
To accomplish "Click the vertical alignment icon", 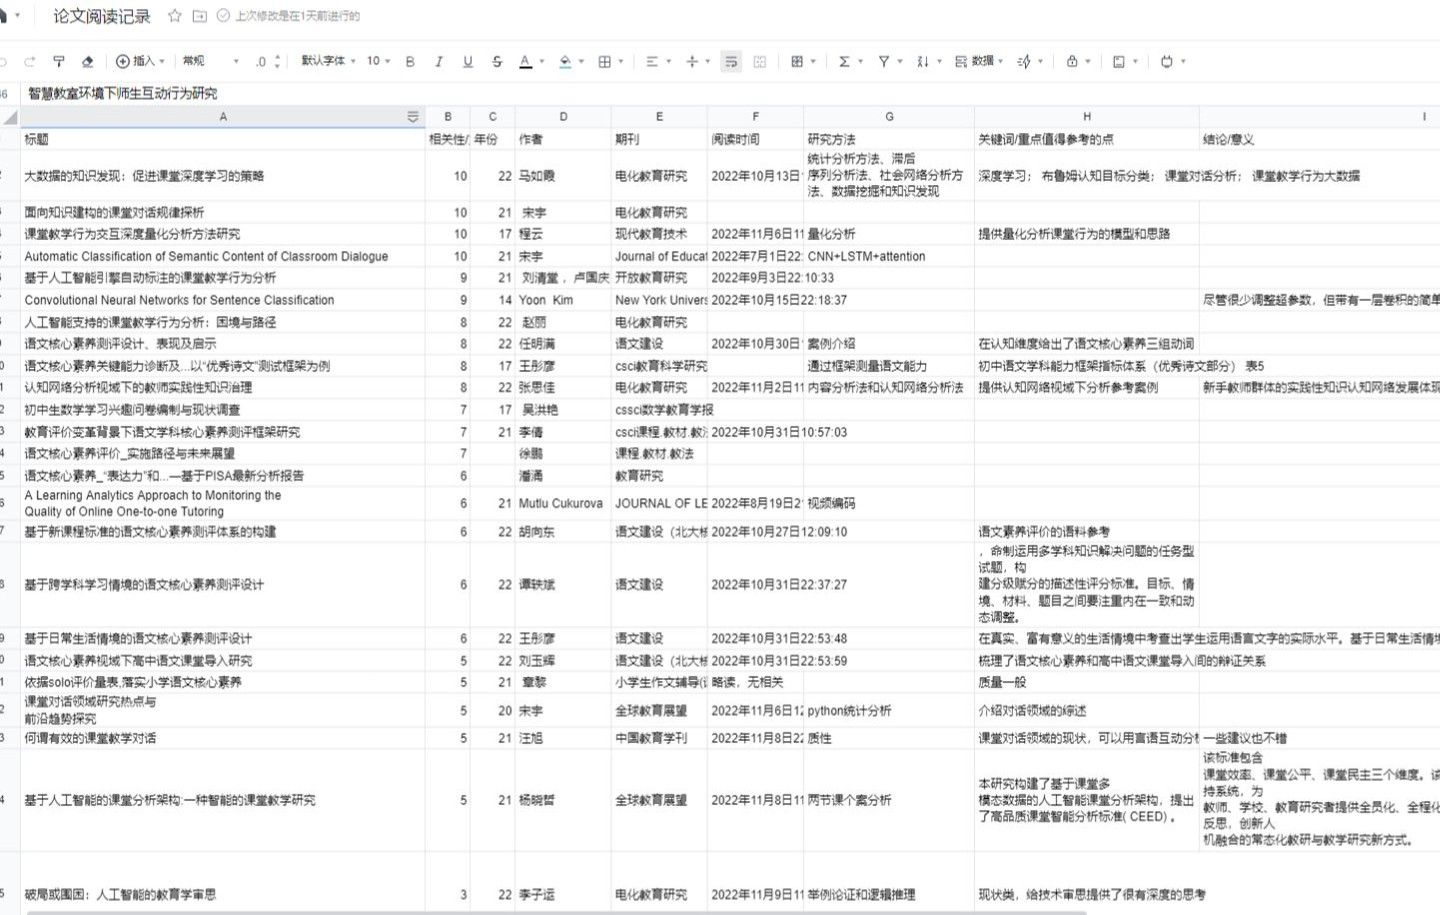I will (692, 61).
